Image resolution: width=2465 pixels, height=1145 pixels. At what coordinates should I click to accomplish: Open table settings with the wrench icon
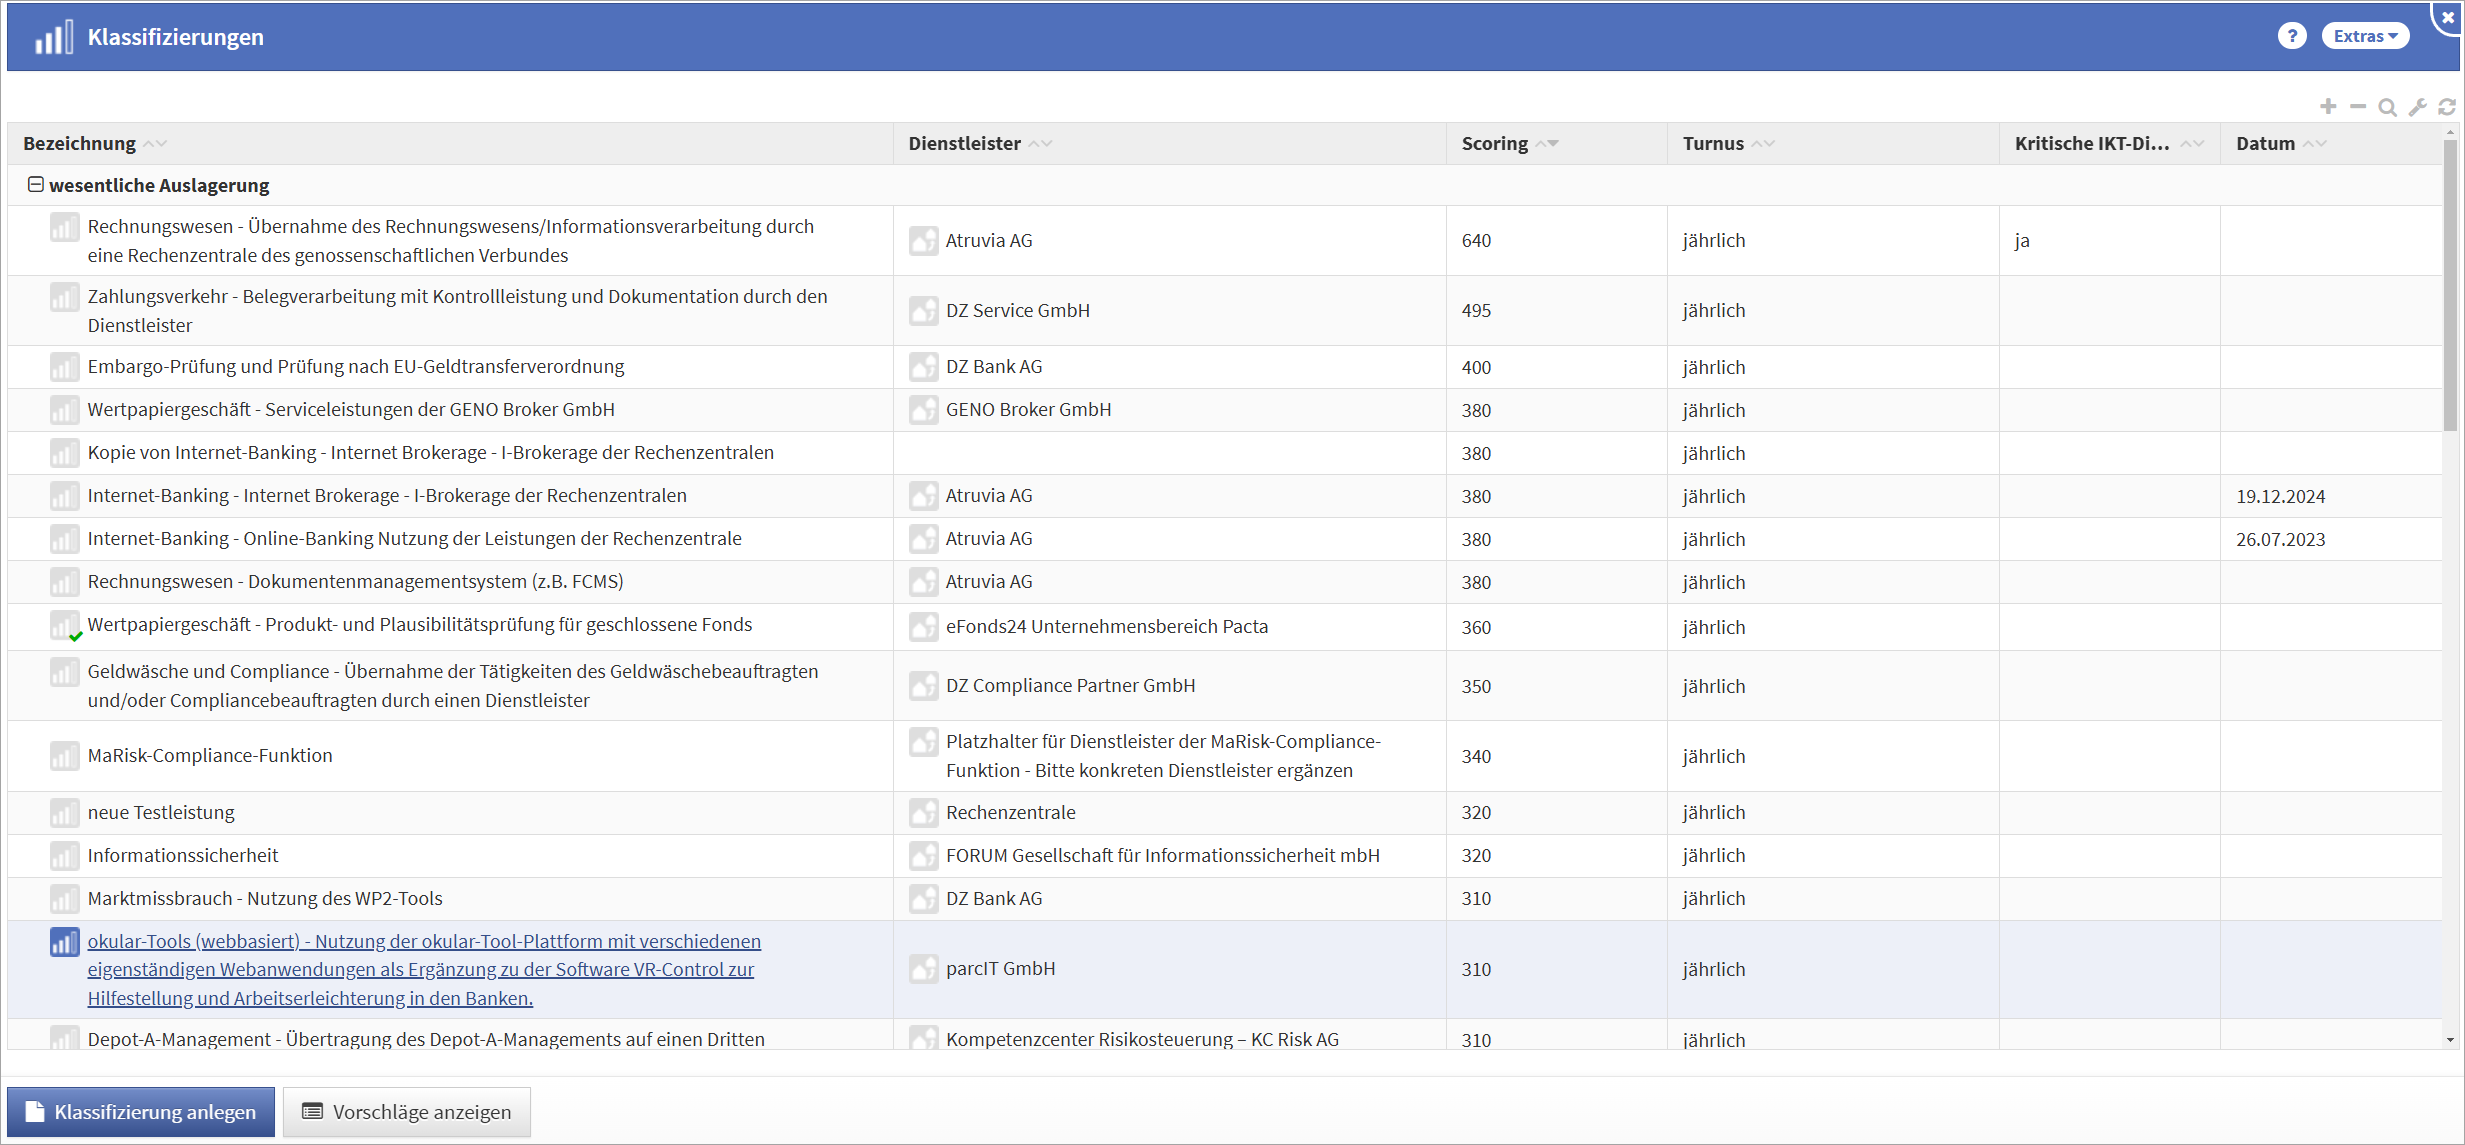(2417, 107)
